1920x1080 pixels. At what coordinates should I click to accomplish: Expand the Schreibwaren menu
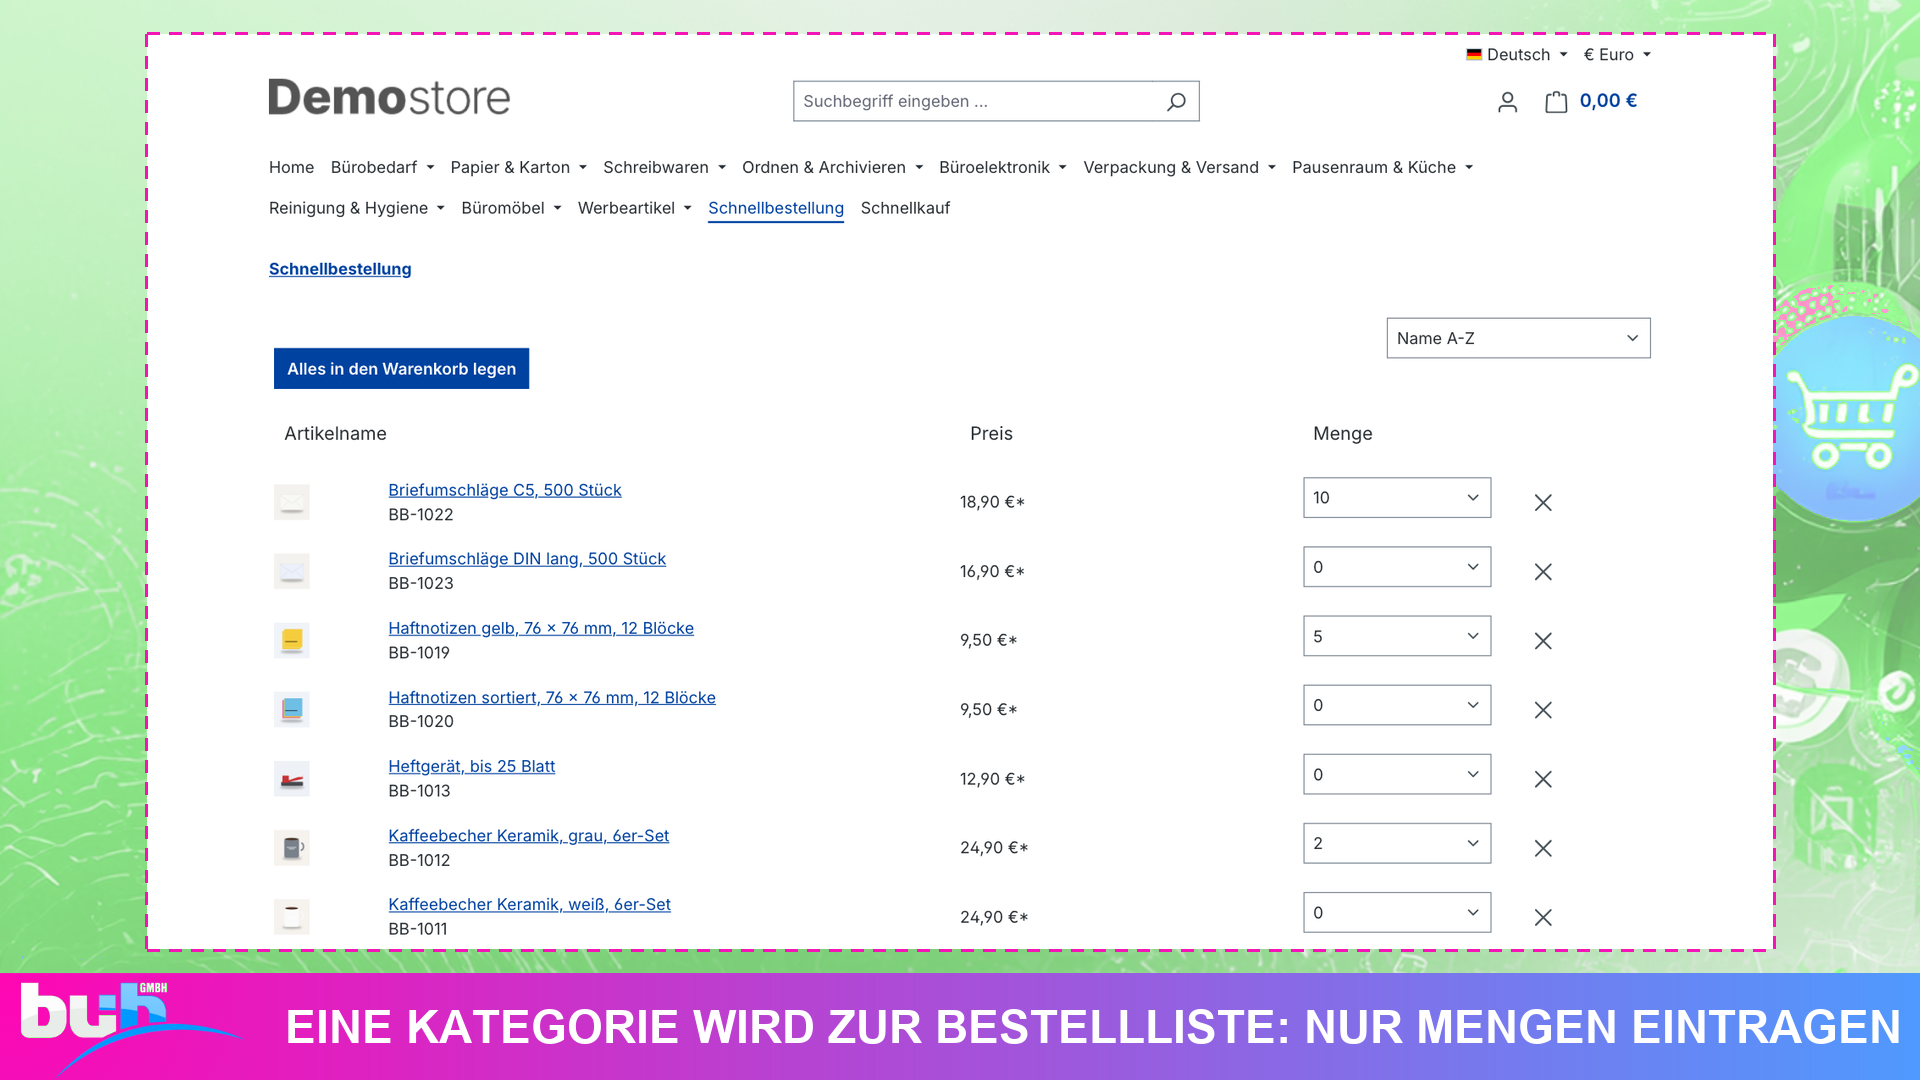(x=664, y=167)
